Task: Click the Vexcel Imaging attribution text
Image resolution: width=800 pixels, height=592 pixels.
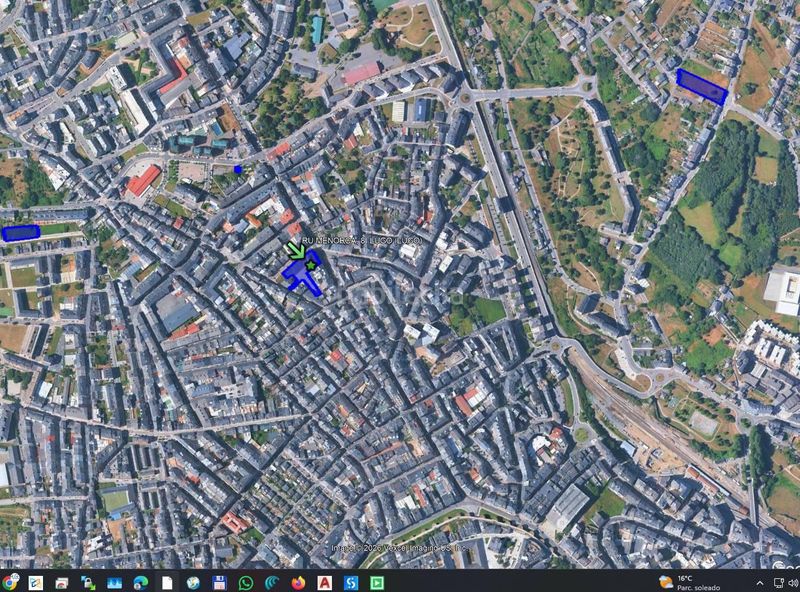Action: click(399, 548)
